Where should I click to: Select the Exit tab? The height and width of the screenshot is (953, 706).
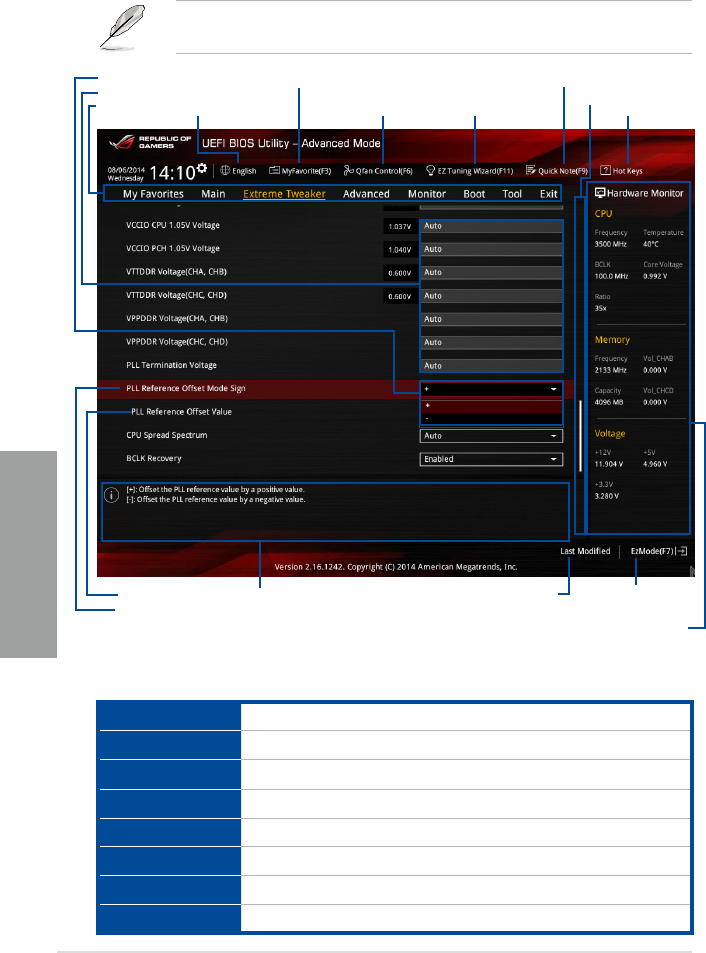point(549,194)
